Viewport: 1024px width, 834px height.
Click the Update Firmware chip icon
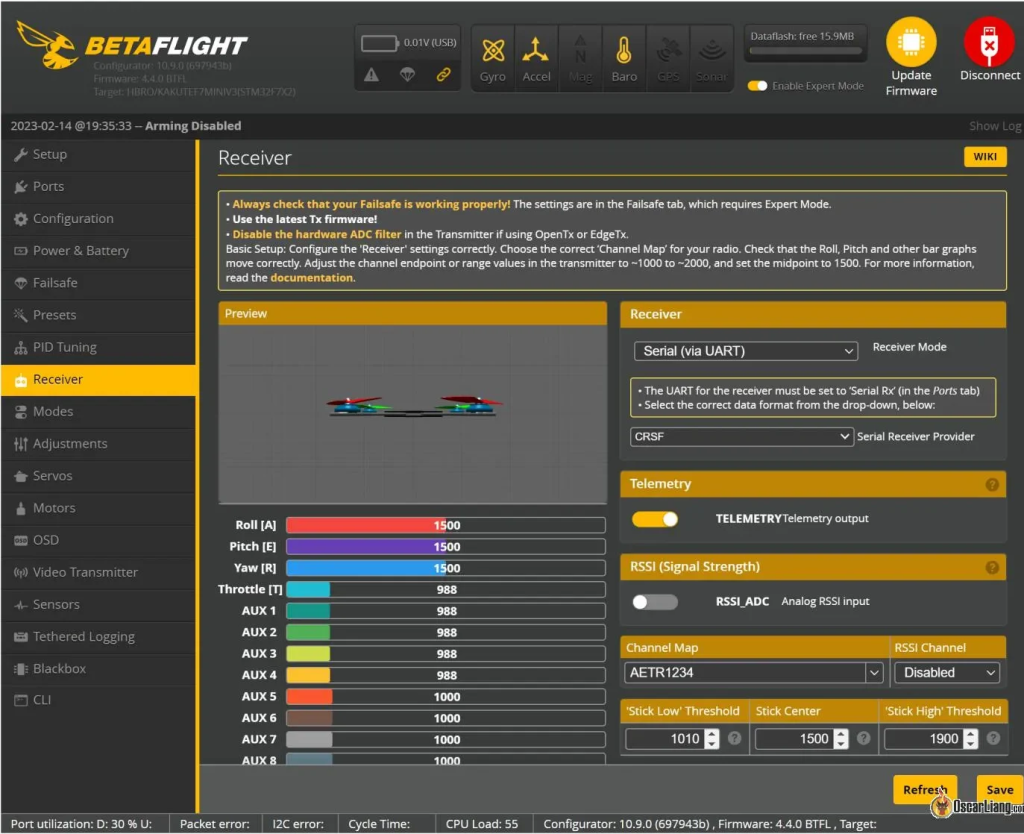(911, 42)
